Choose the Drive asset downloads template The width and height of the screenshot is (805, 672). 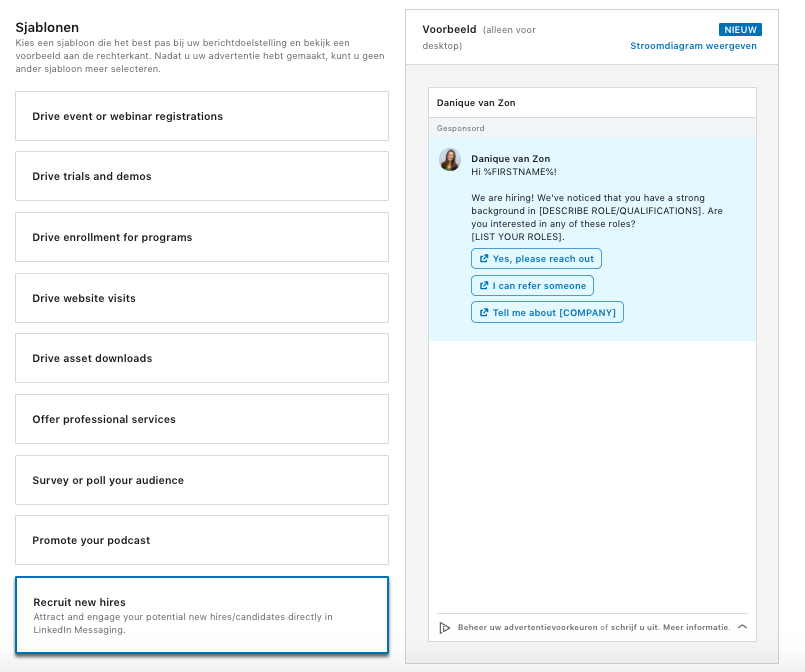click(202, 358)
